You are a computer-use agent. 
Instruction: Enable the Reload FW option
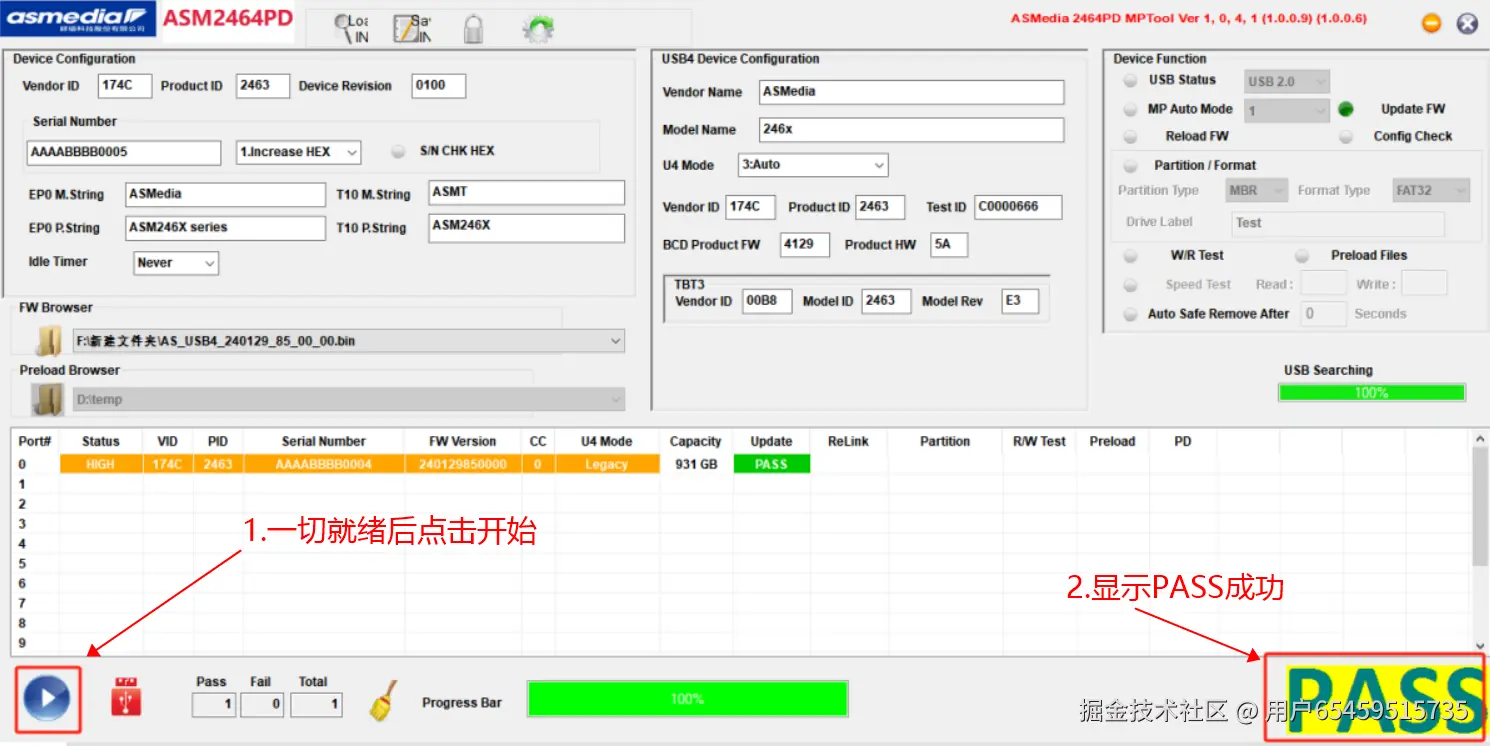(x=1130, y=136)
